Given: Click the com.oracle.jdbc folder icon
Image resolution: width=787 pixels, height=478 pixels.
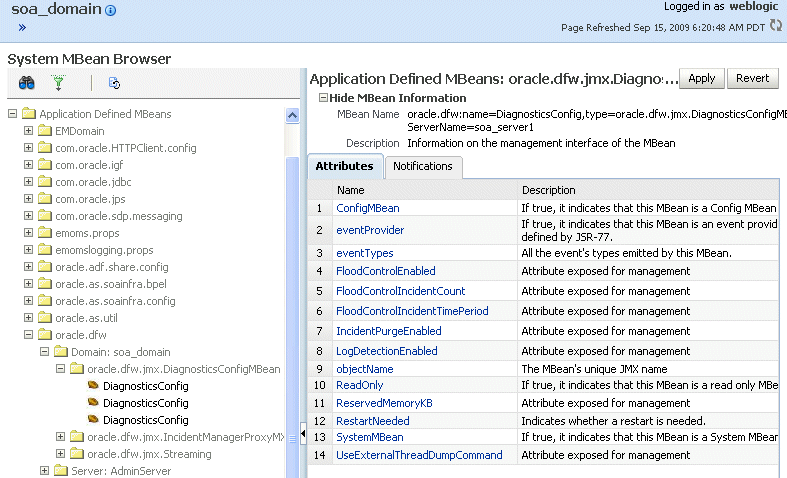Looking at the screenshot, I should [45, 182].
